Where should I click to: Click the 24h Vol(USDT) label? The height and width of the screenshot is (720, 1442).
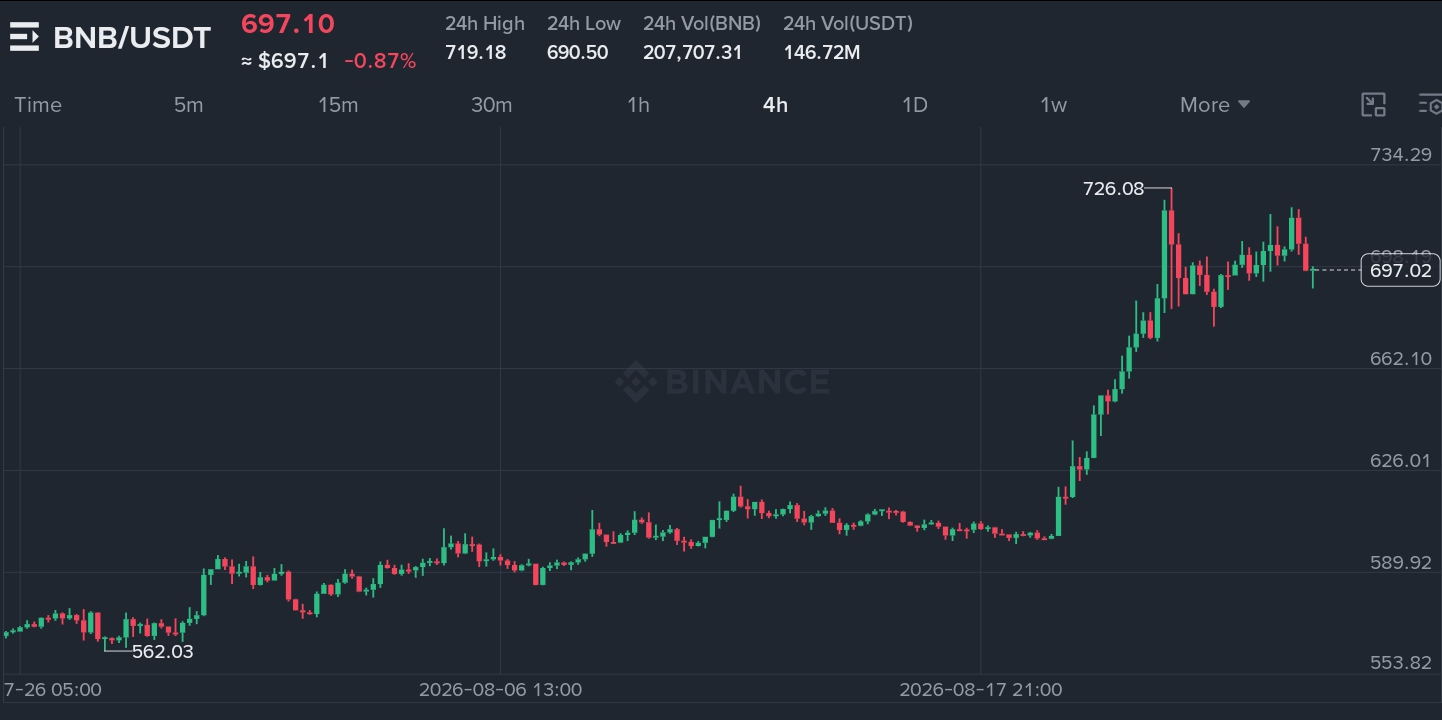(848, 23)
